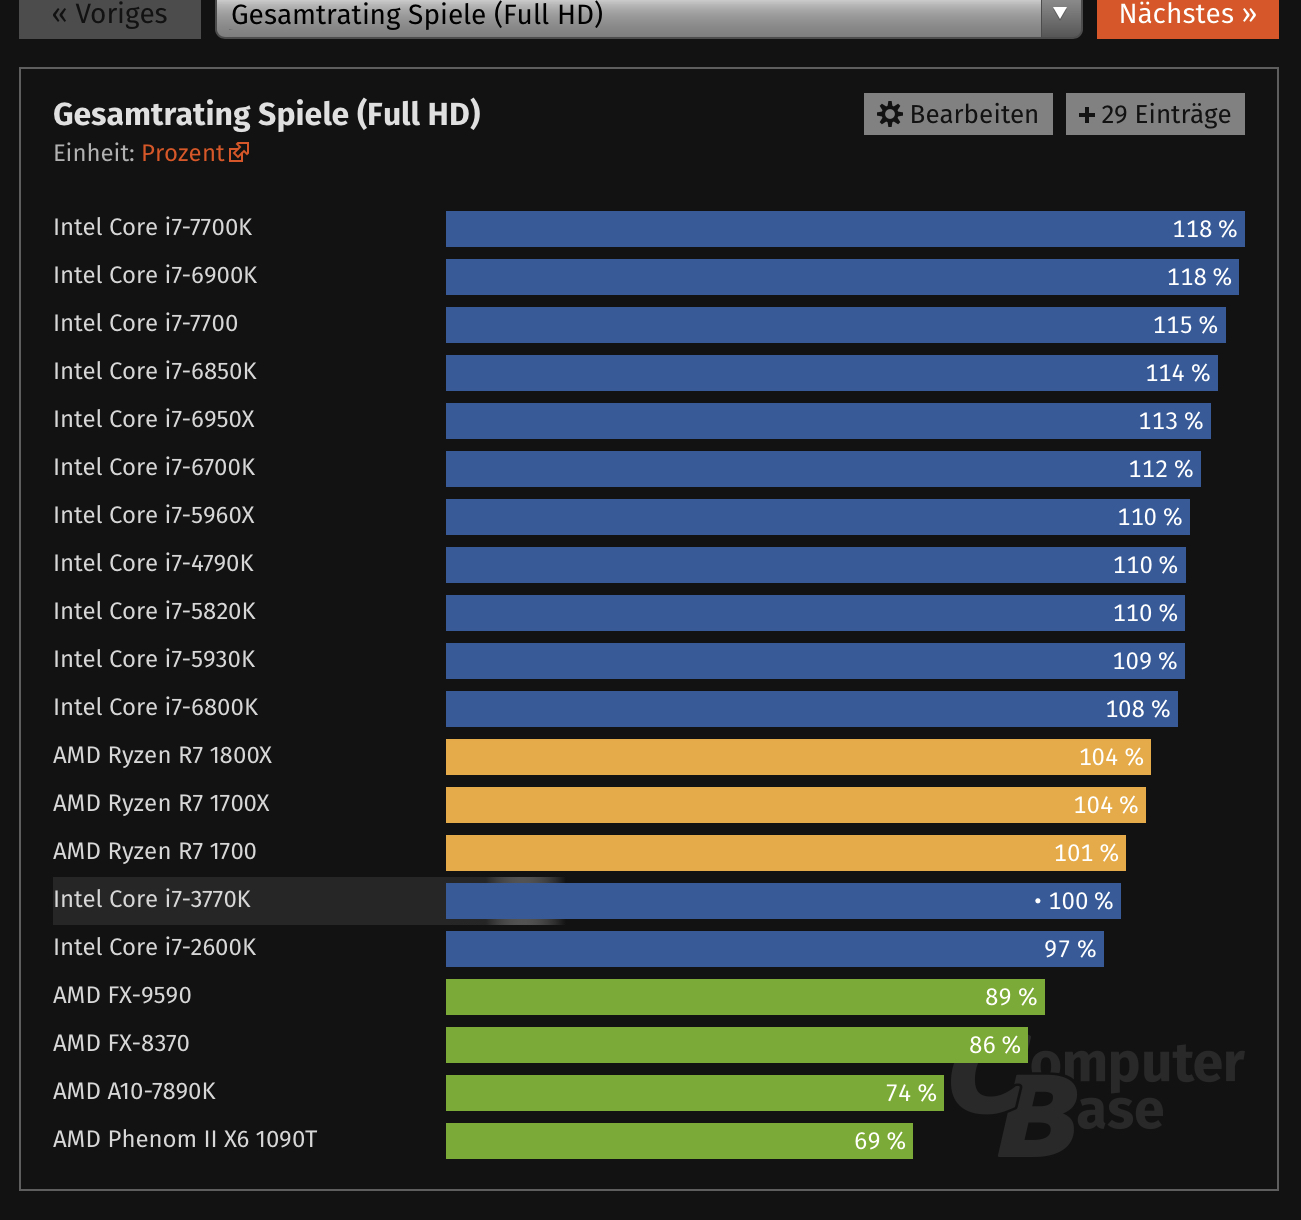The height and width of the screenshot is (1220, 1301).
Task: Select Intel Core i7-6950X label
Action: coord(154,419)
